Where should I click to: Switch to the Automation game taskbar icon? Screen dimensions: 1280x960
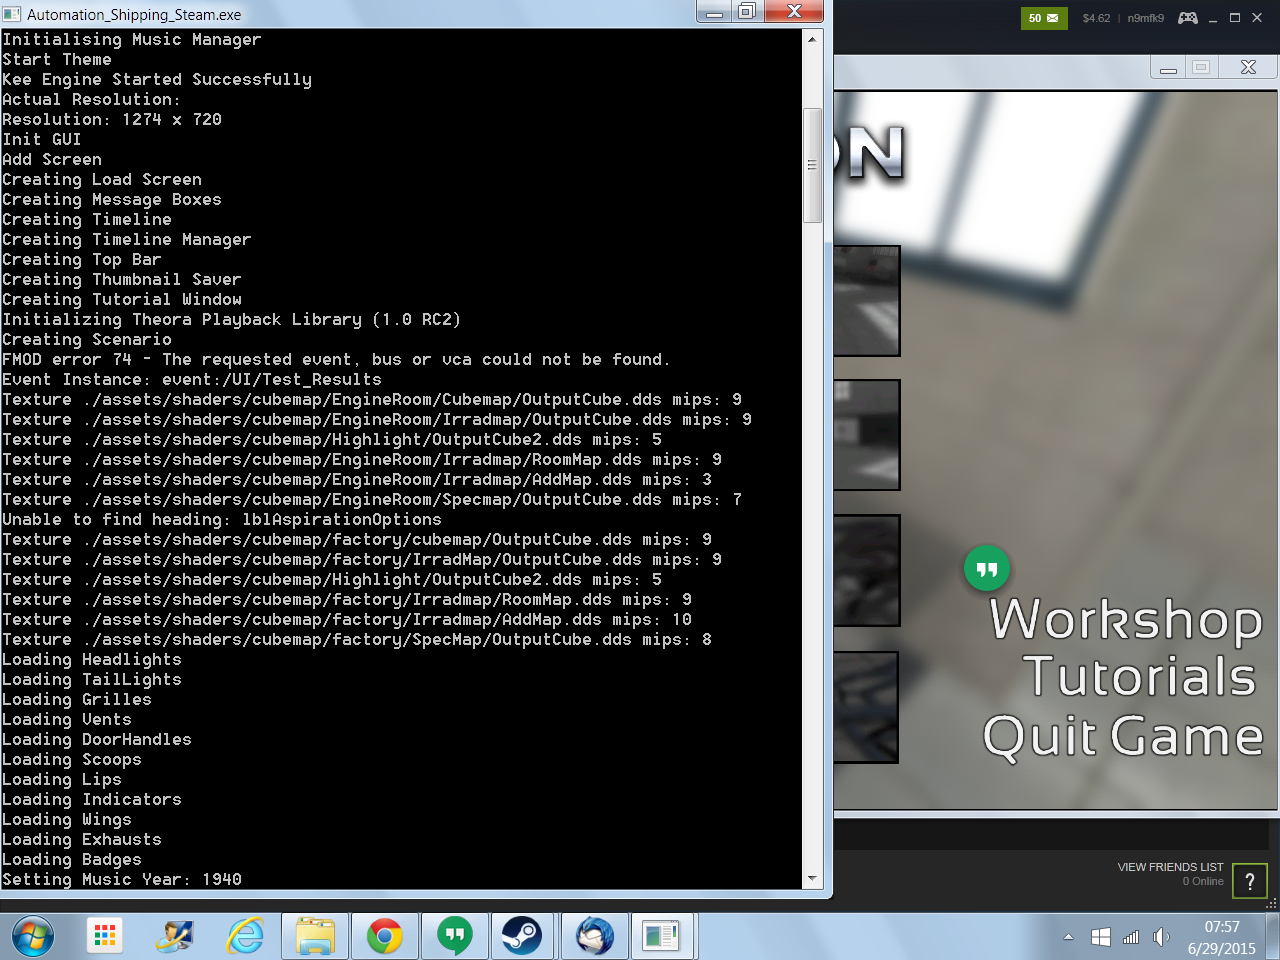pos(661,936)
